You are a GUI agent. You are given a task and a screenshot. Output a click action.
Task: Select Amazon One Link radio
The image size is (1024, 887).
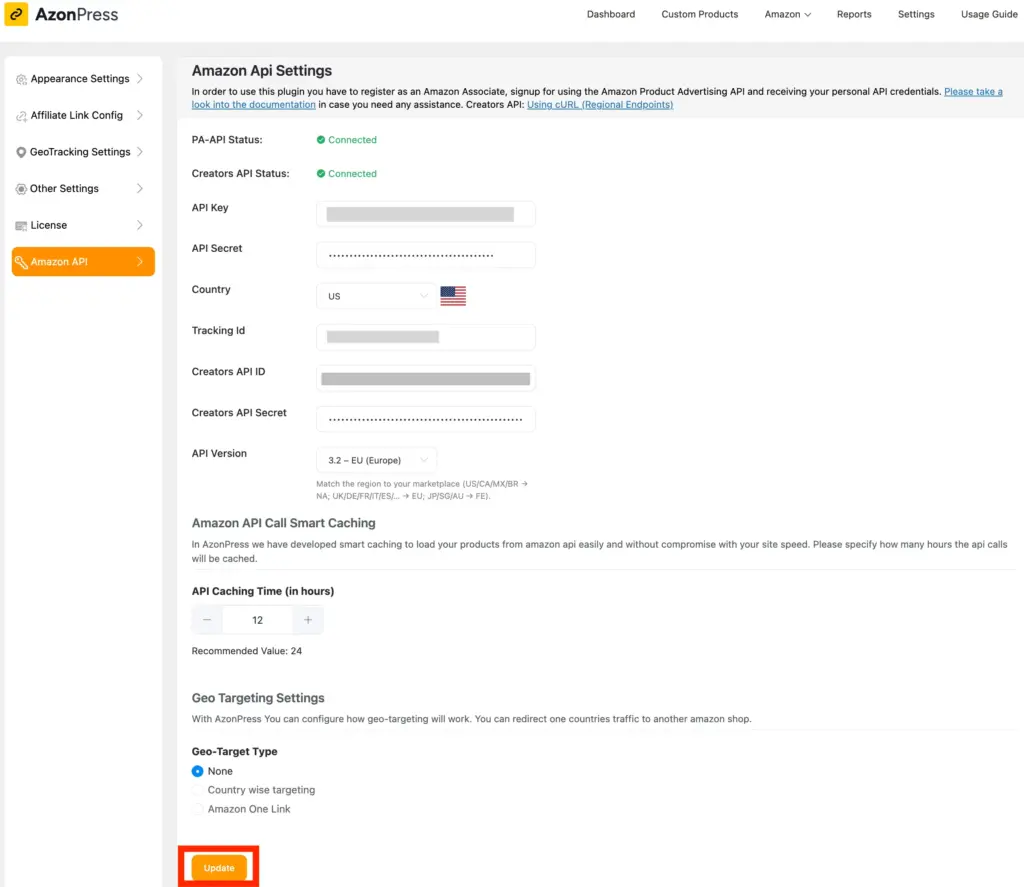(197, 809)
